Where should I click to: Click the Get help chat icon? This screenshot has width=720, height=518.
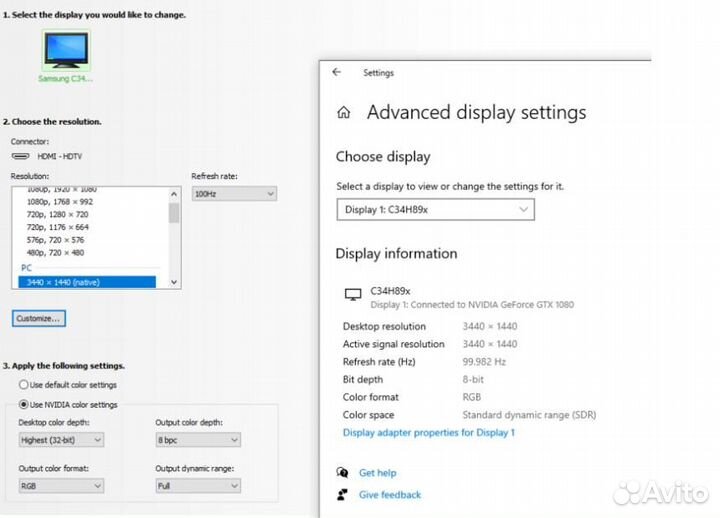click(342, 473)
